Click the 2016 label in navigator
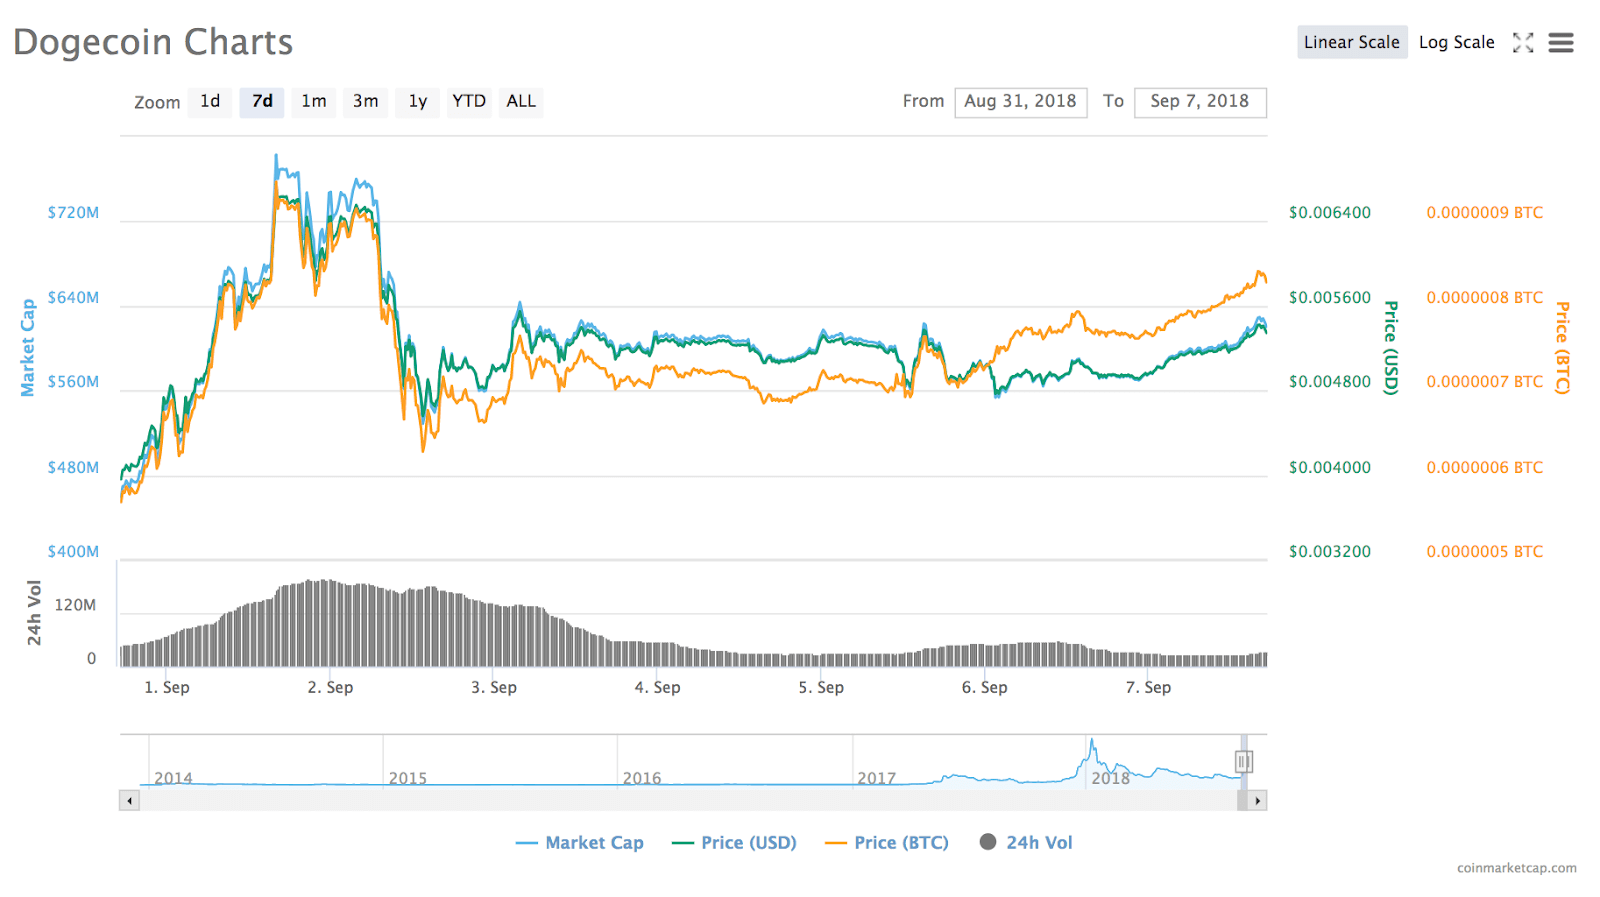This screenshot has width=1600, height=897. (x=642, y=778)
